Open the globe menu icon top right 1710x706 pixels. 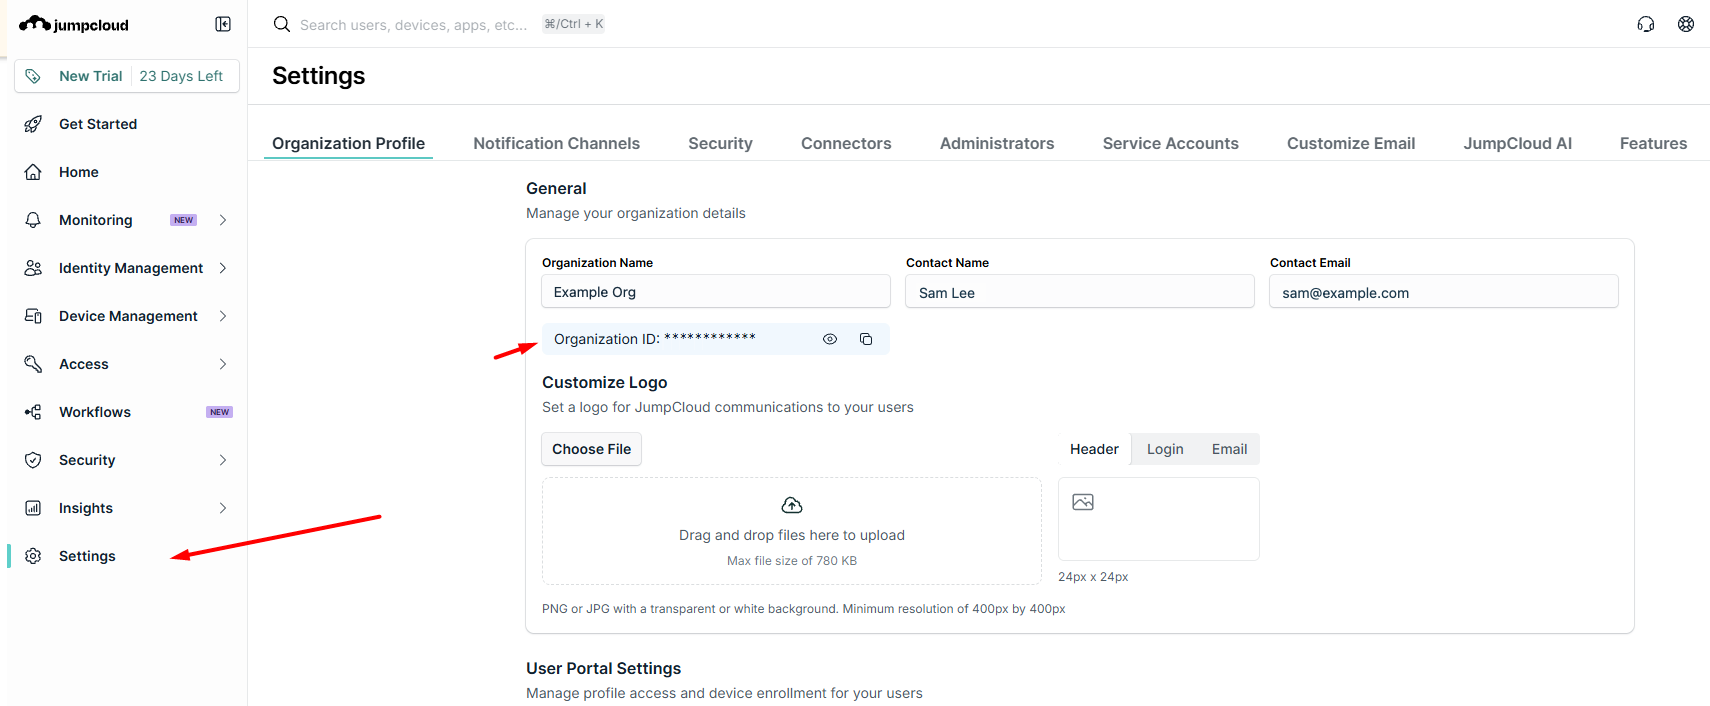(1686, 24)
